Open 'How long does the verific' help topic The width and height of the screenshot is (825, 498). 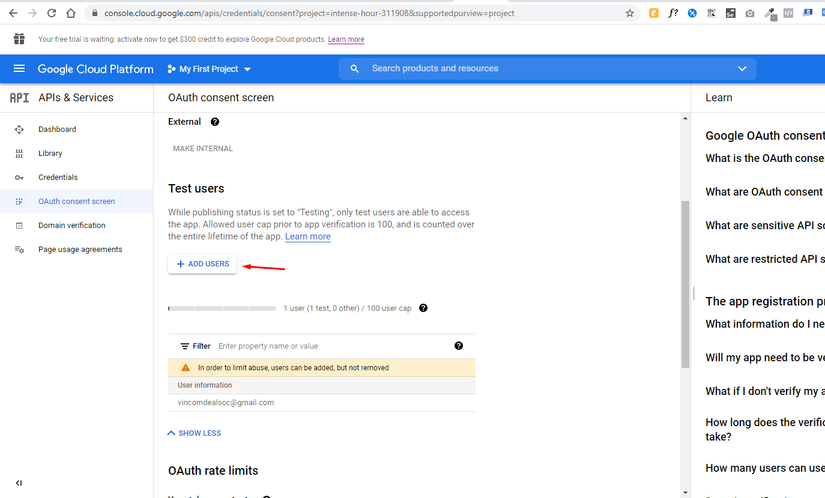pos(765,430)
